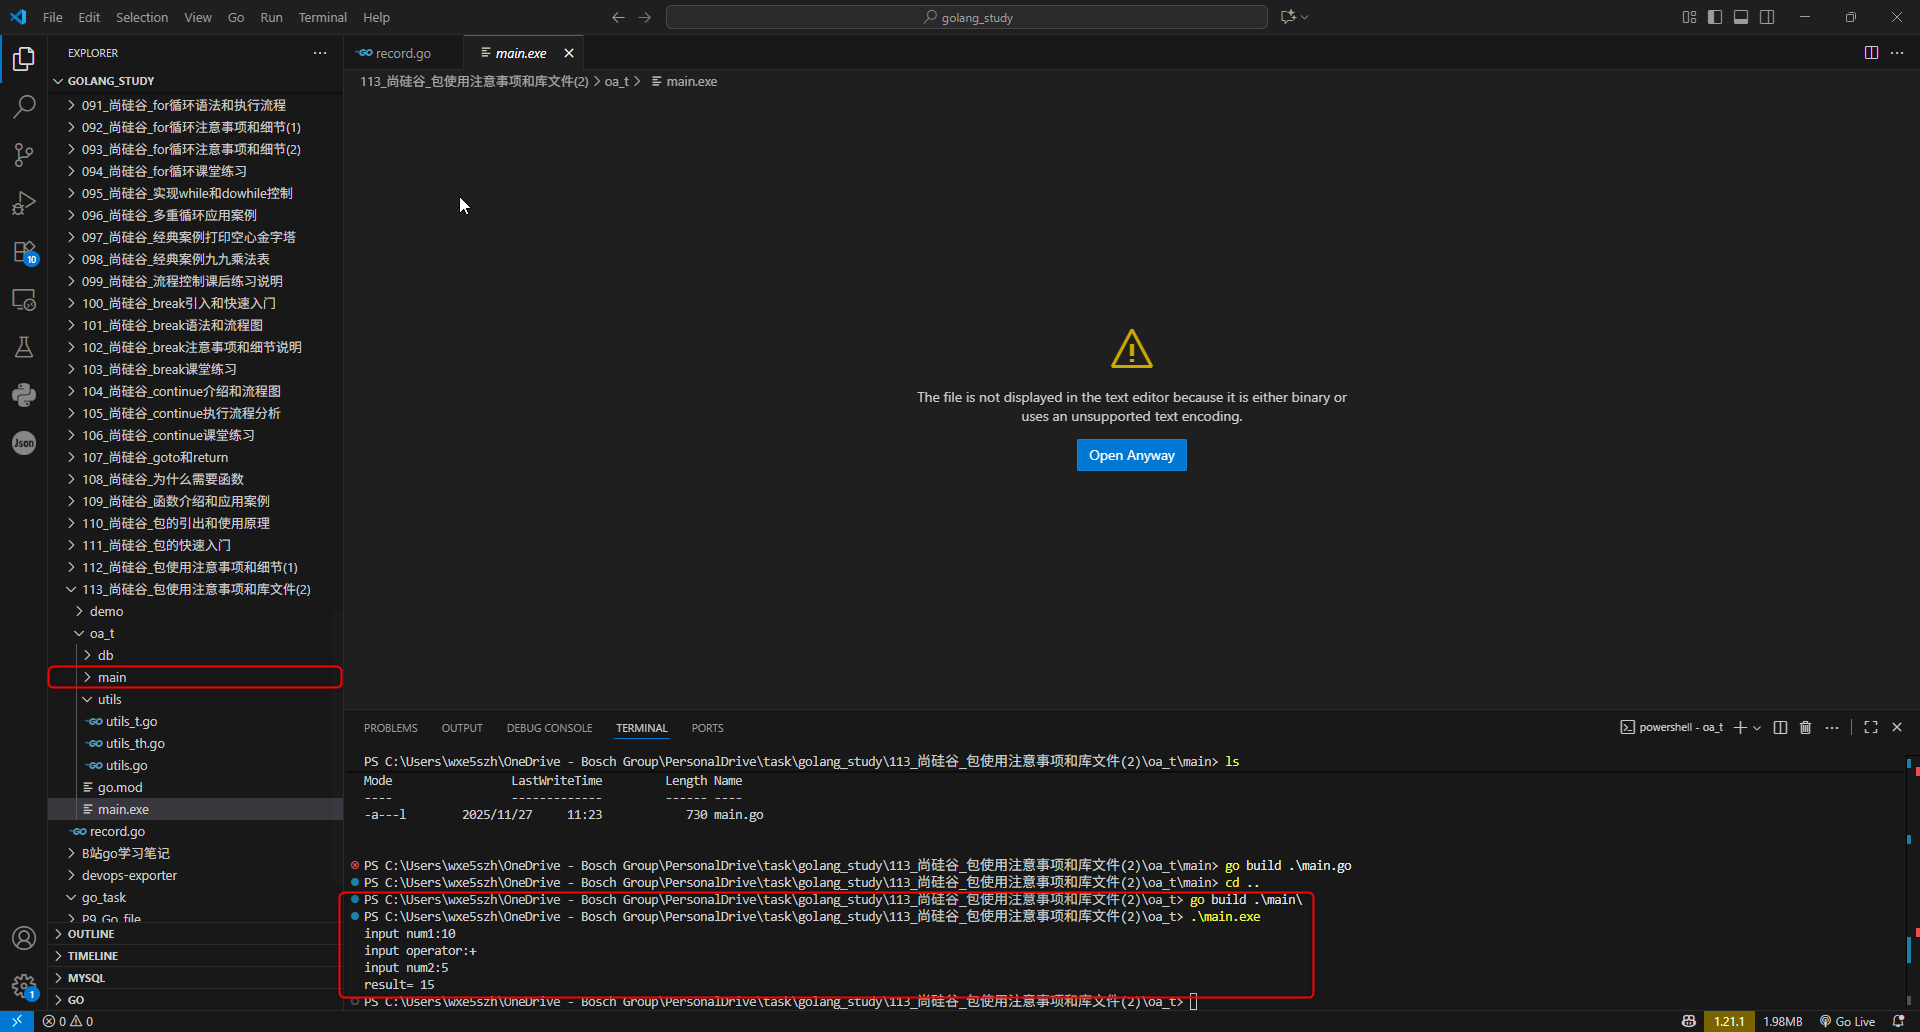Click the errors and warnings count in status bar
1920x1032 pixels.
(68, 1021)
